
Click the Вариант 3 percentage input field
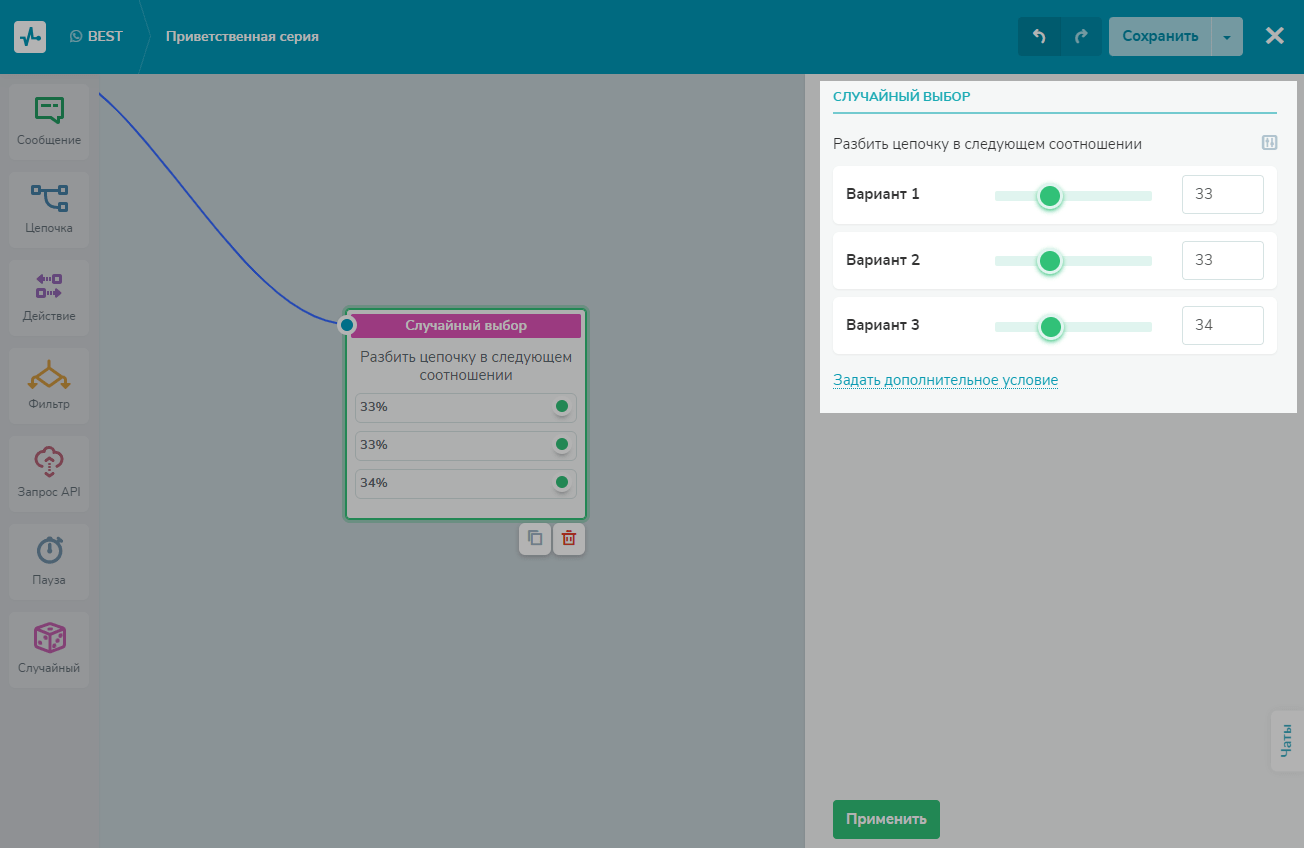[x=1222, y=325]
